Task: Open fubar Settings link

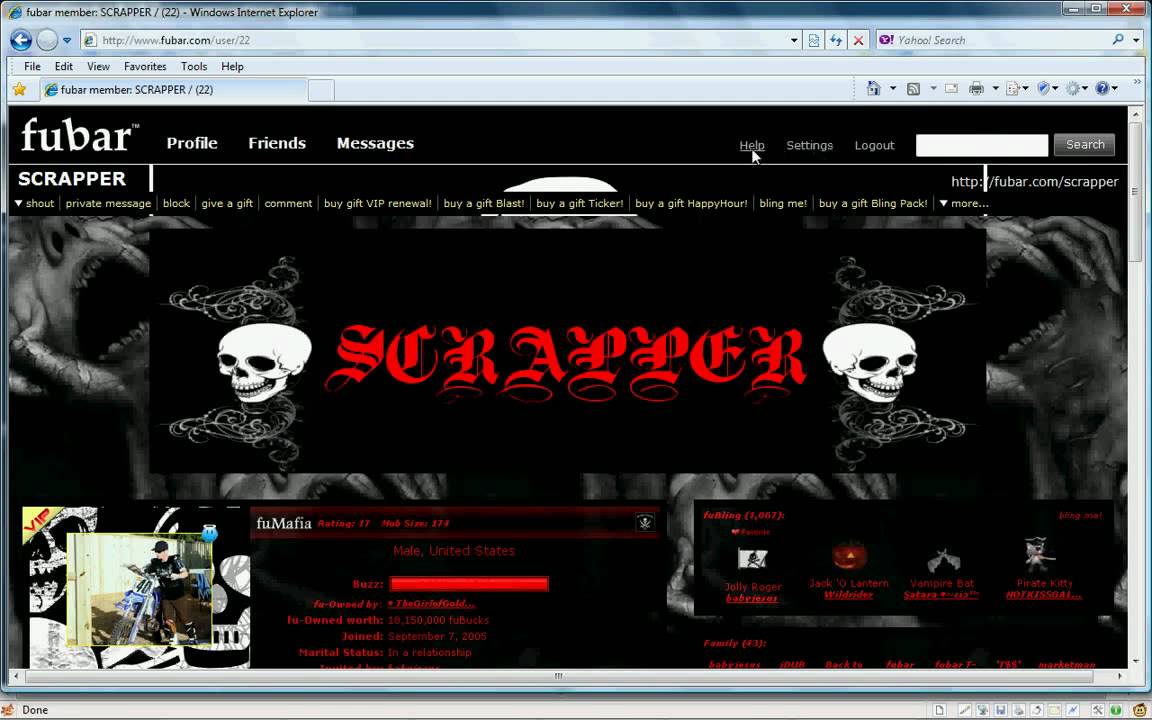Action: click(x=810, y=145)
